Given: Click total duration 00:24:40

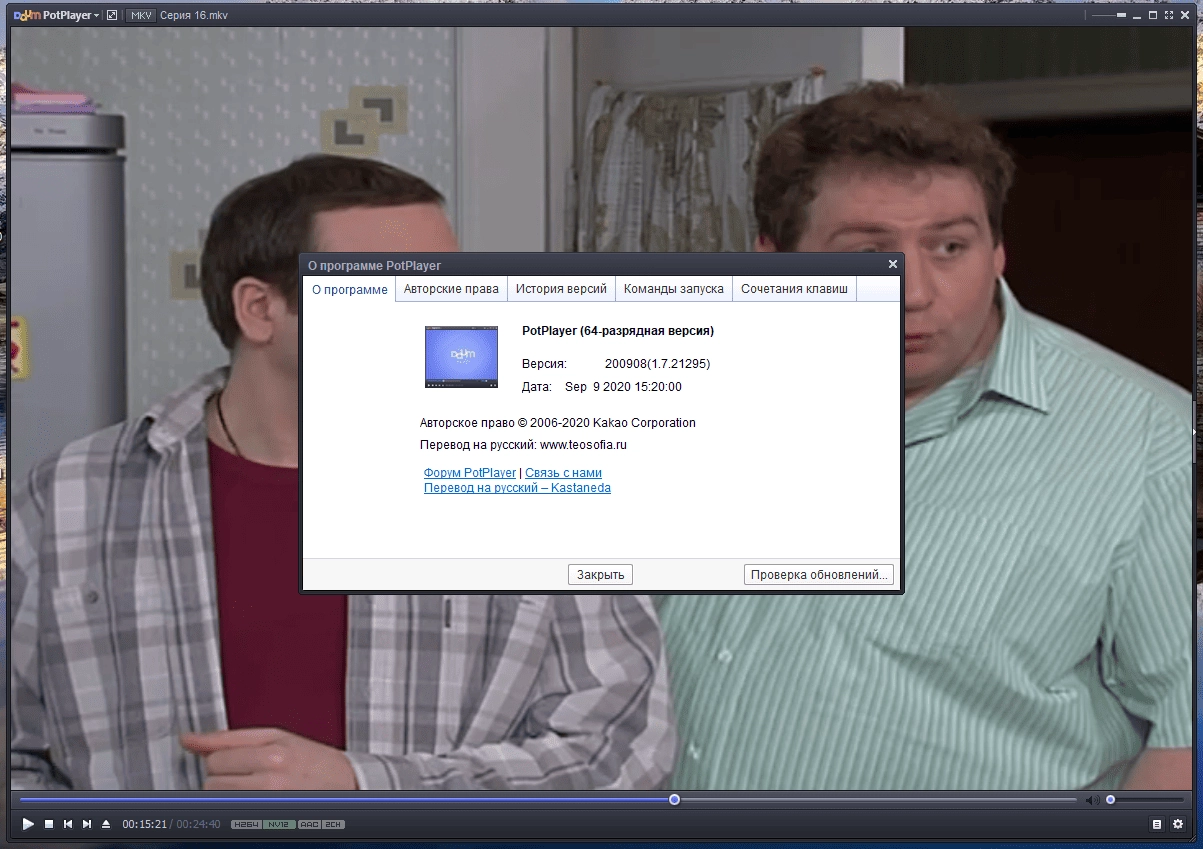Looking at the screenshot, I should tap(199, 824).
